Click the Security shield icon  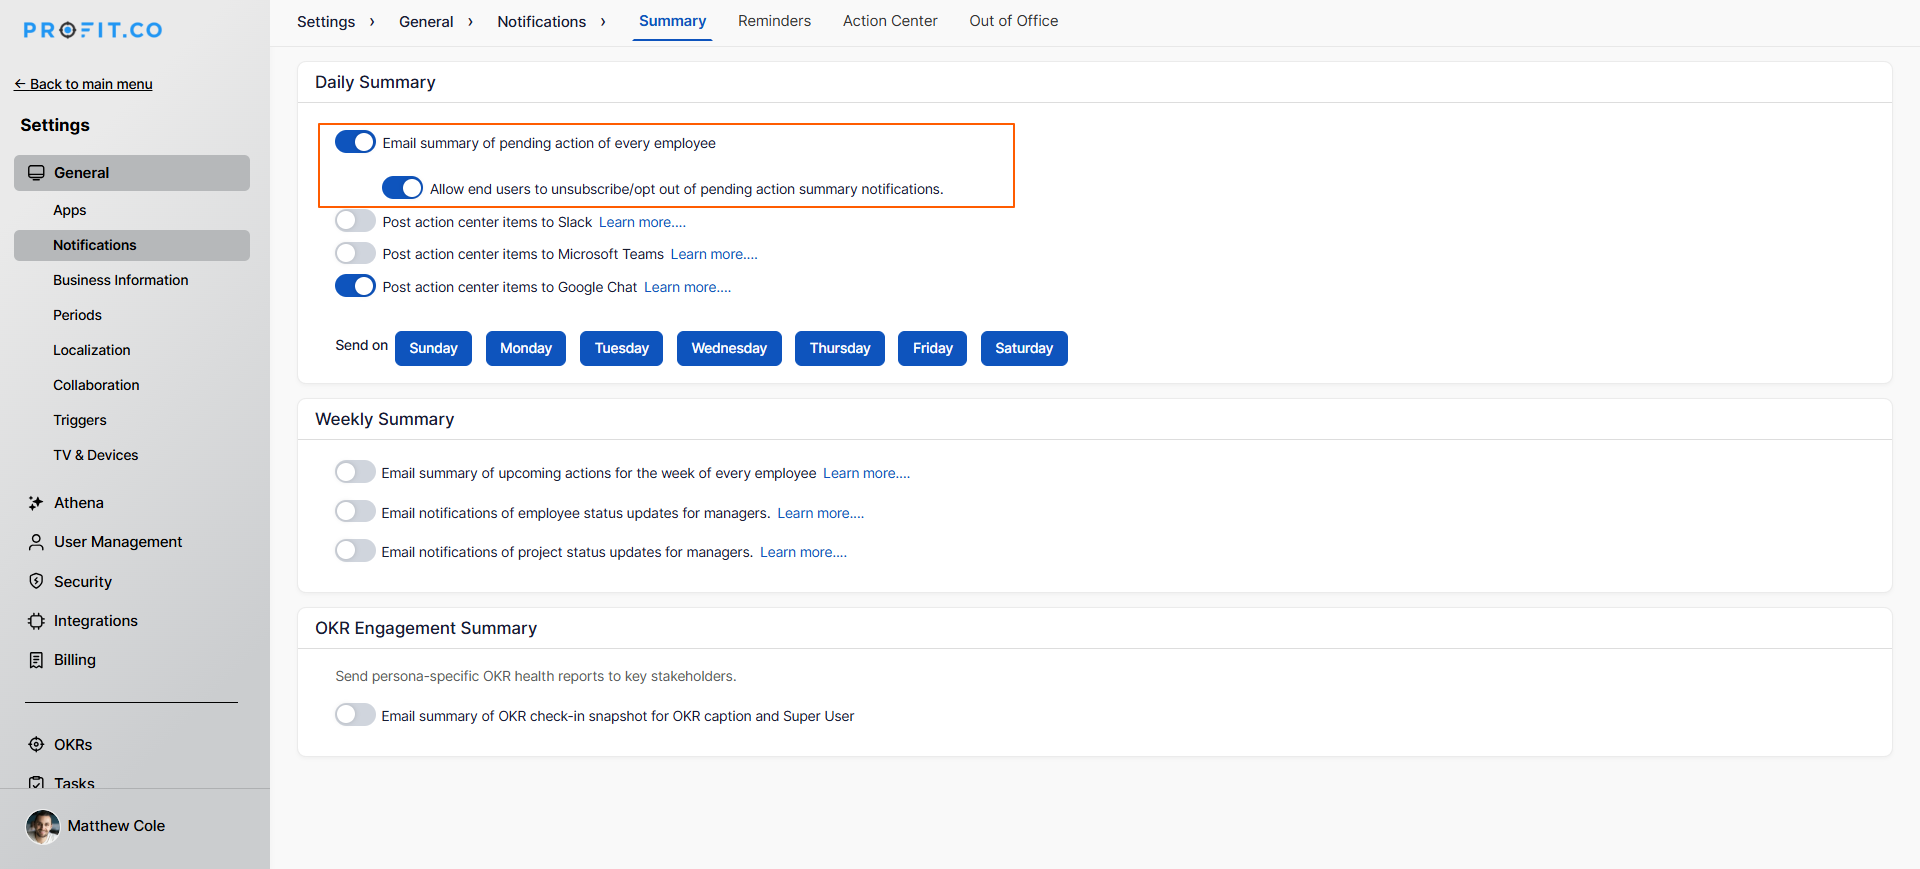coord(36,582)
